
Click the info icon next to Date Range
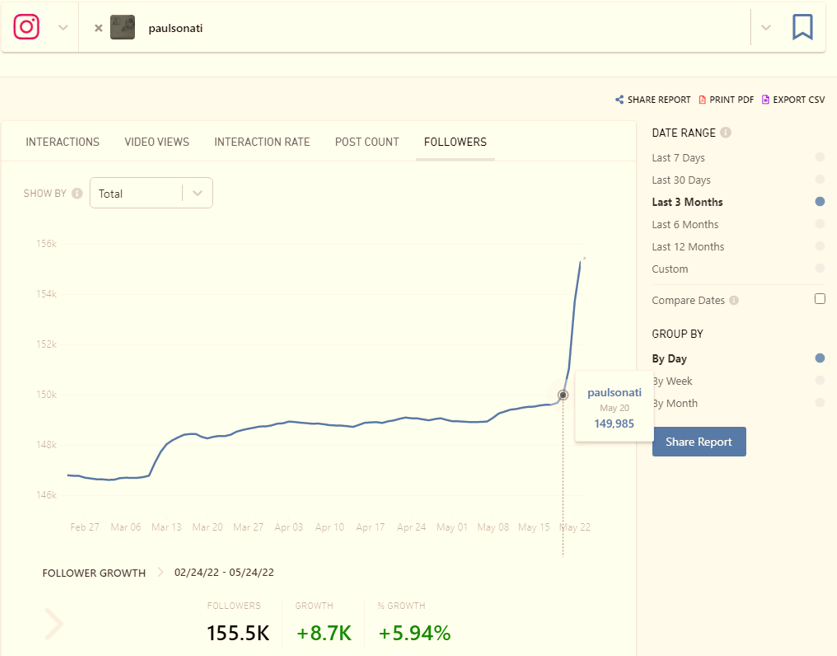coord(725,133)
